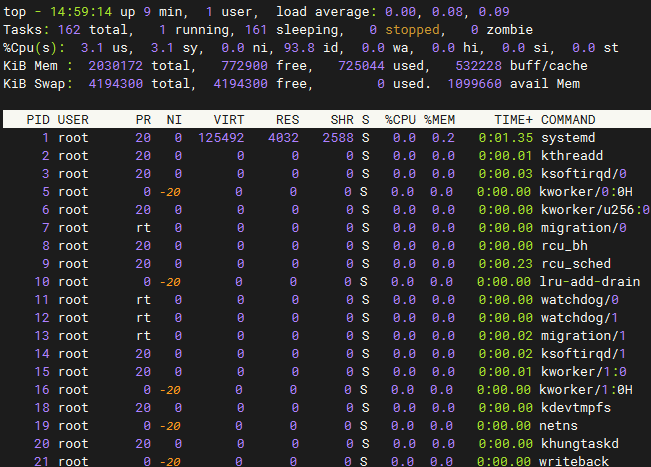Click the time 14:59:14 in top header

(81, 12)
